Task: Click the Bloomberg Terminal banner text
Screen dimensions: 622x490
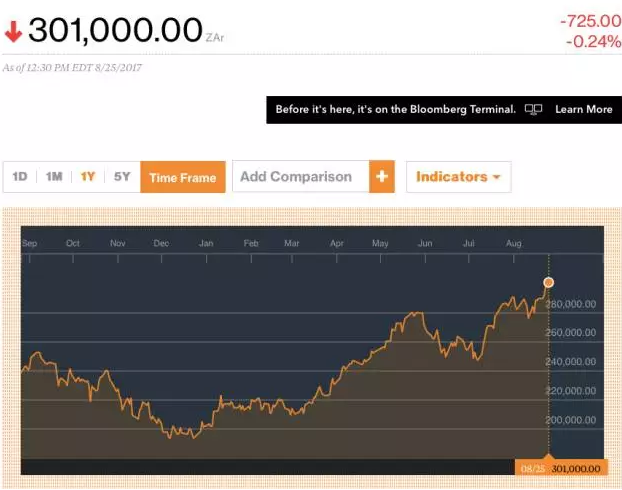Action: 396,110
